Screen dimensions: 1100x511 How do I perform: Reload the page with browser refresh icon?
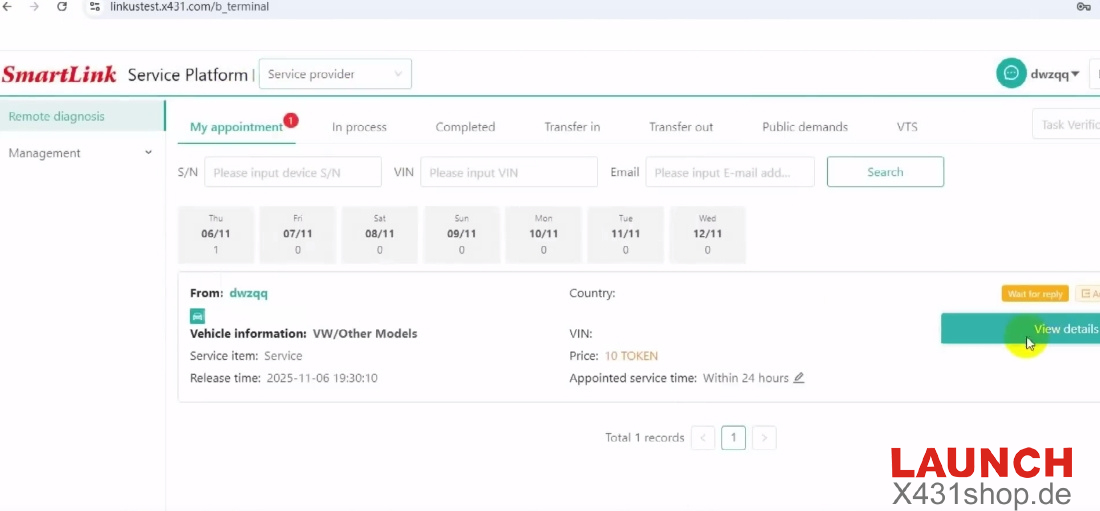tap(62, 7)
